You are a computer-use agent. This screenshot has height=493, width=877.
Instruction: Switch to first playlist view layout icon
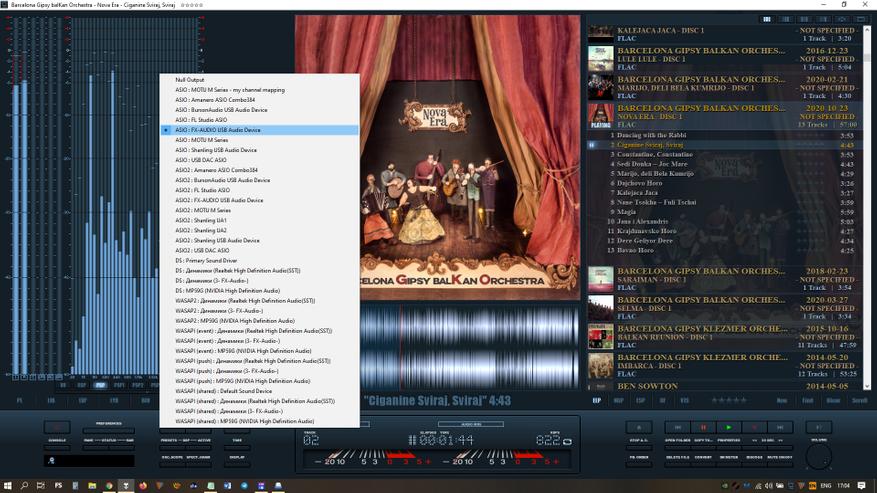click(x=767, y=19)
